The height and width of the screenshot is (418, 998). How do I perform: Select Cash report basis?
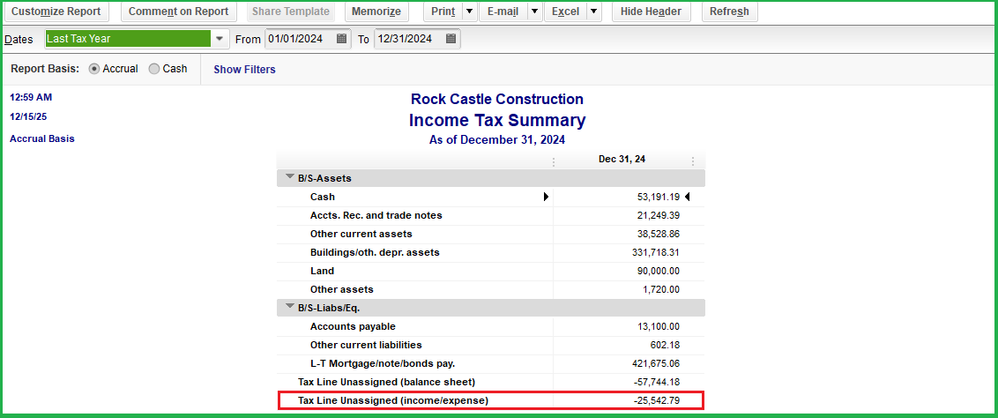(154, 69)
